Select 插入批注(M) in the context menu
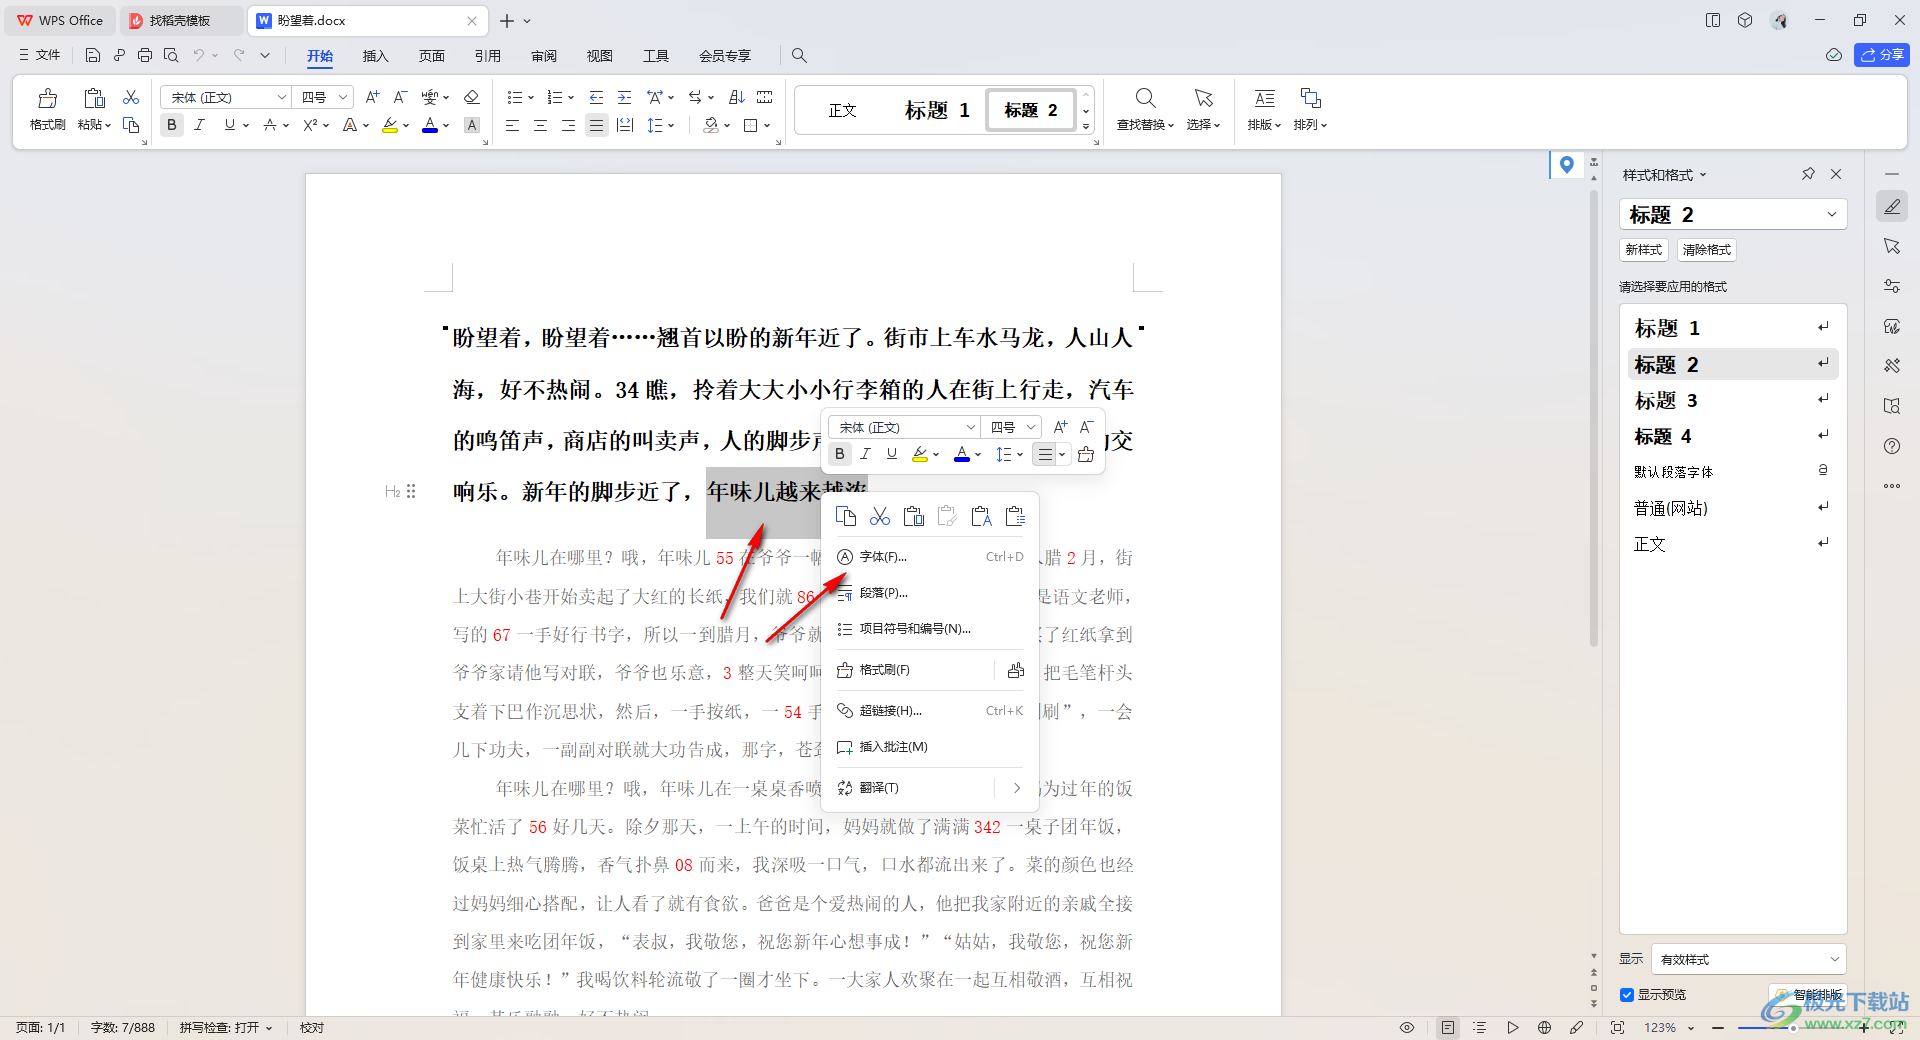 click(930, 747)
